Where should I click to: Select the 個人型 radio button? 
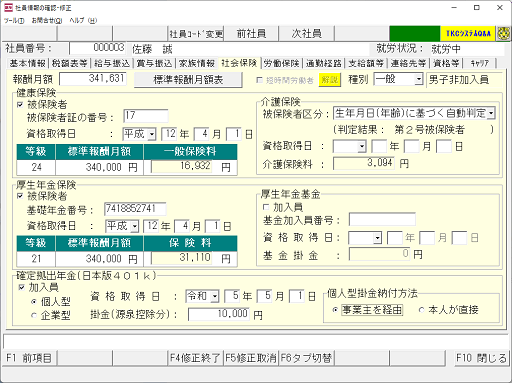point(34,302)
